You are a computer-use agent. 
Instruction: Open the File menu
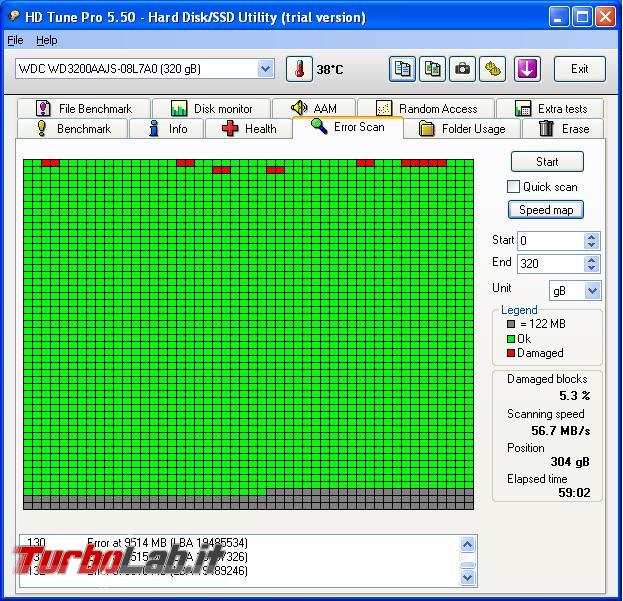pyautogui.click(x=15, y=40)
